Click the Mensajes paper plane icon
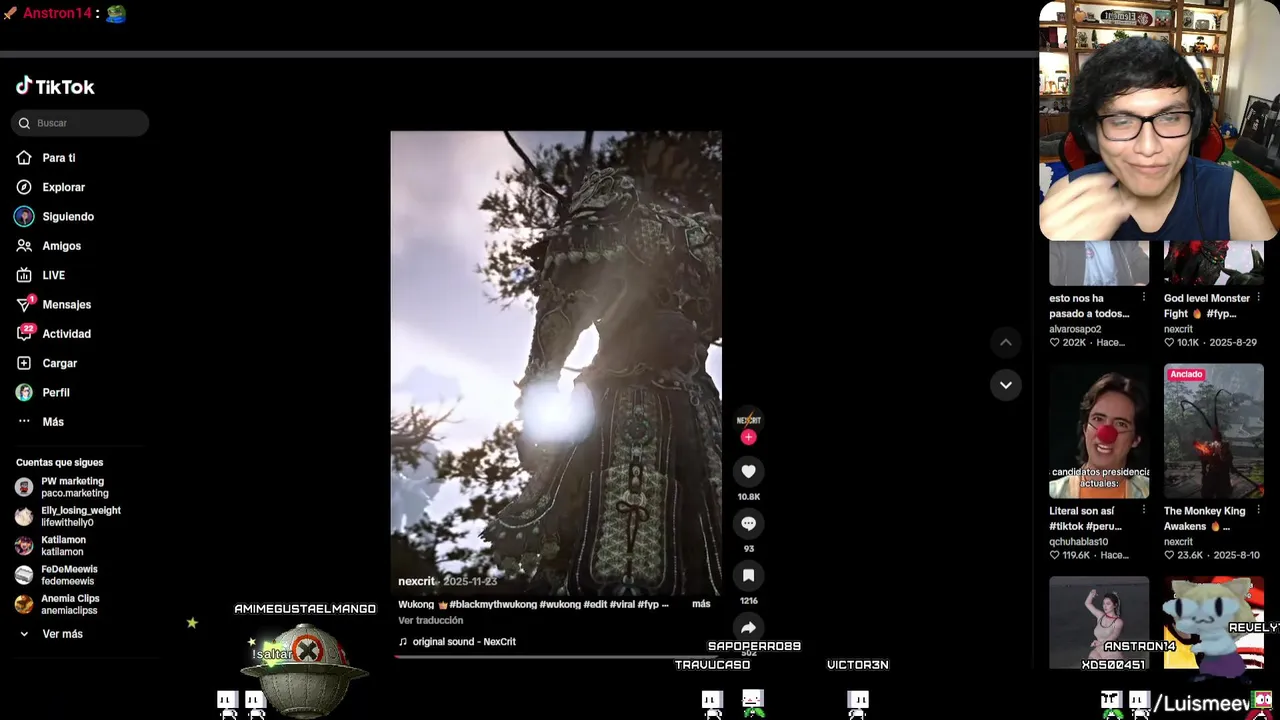The height and width of the screenshot is (720, 1280). pos(24,304)
